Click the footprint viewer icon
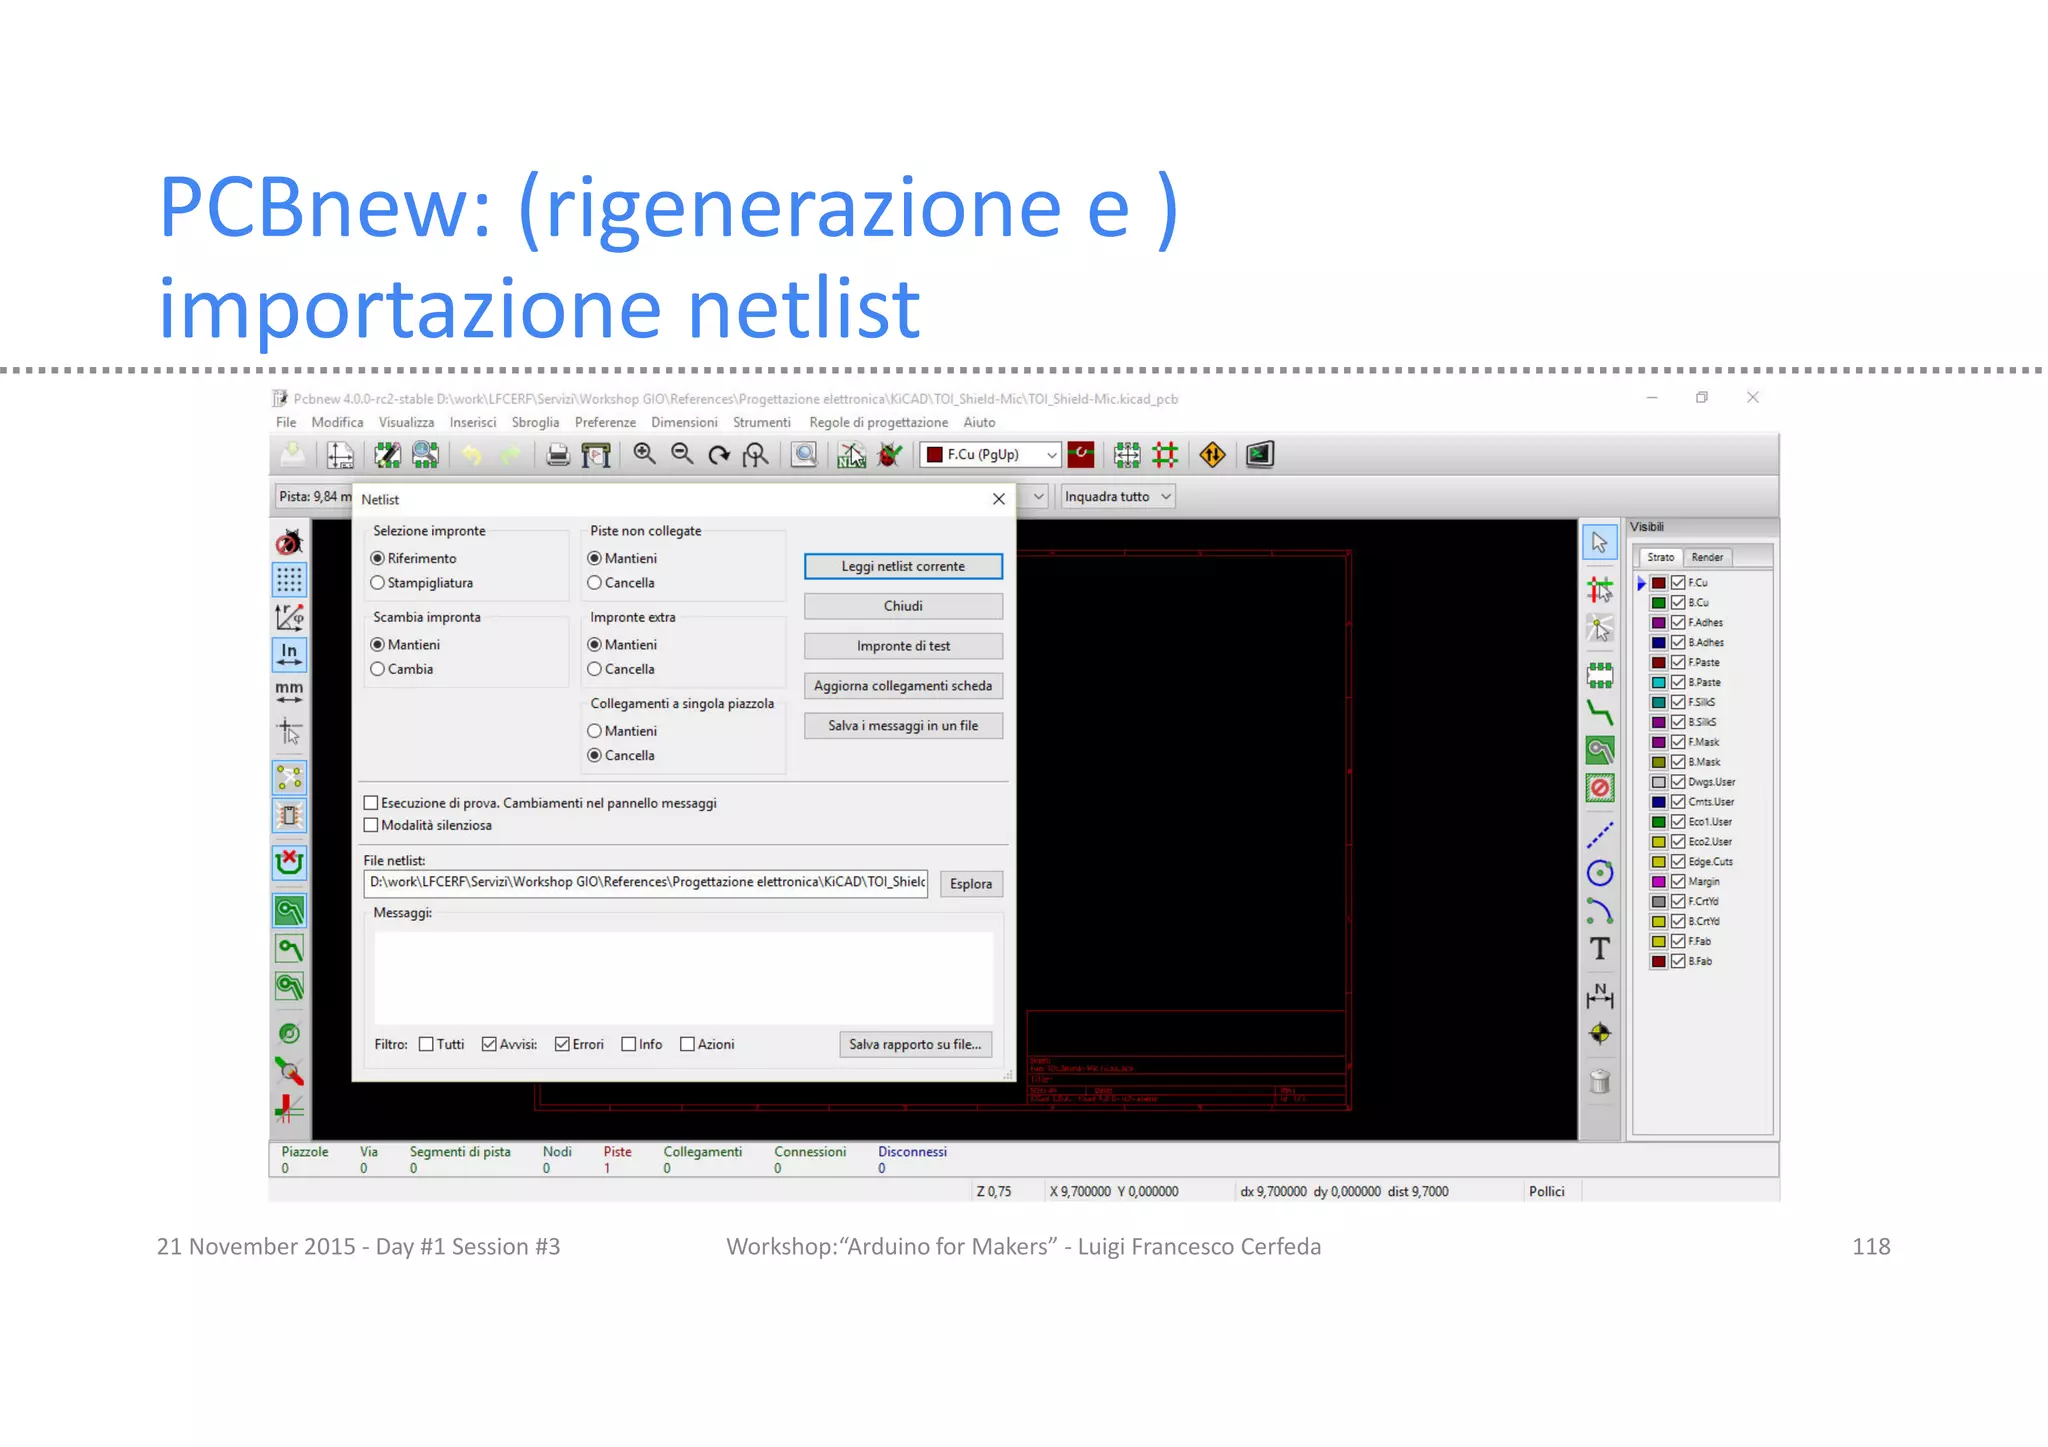2048x1447 pixels. [426, 455]
